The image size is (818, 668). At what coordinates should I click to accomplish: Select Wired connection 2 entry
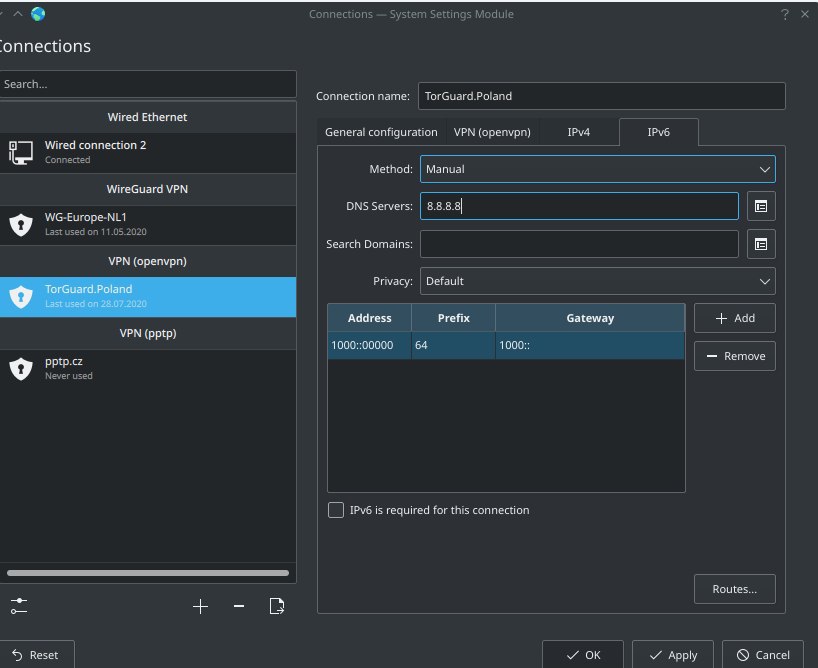[148, 152]
